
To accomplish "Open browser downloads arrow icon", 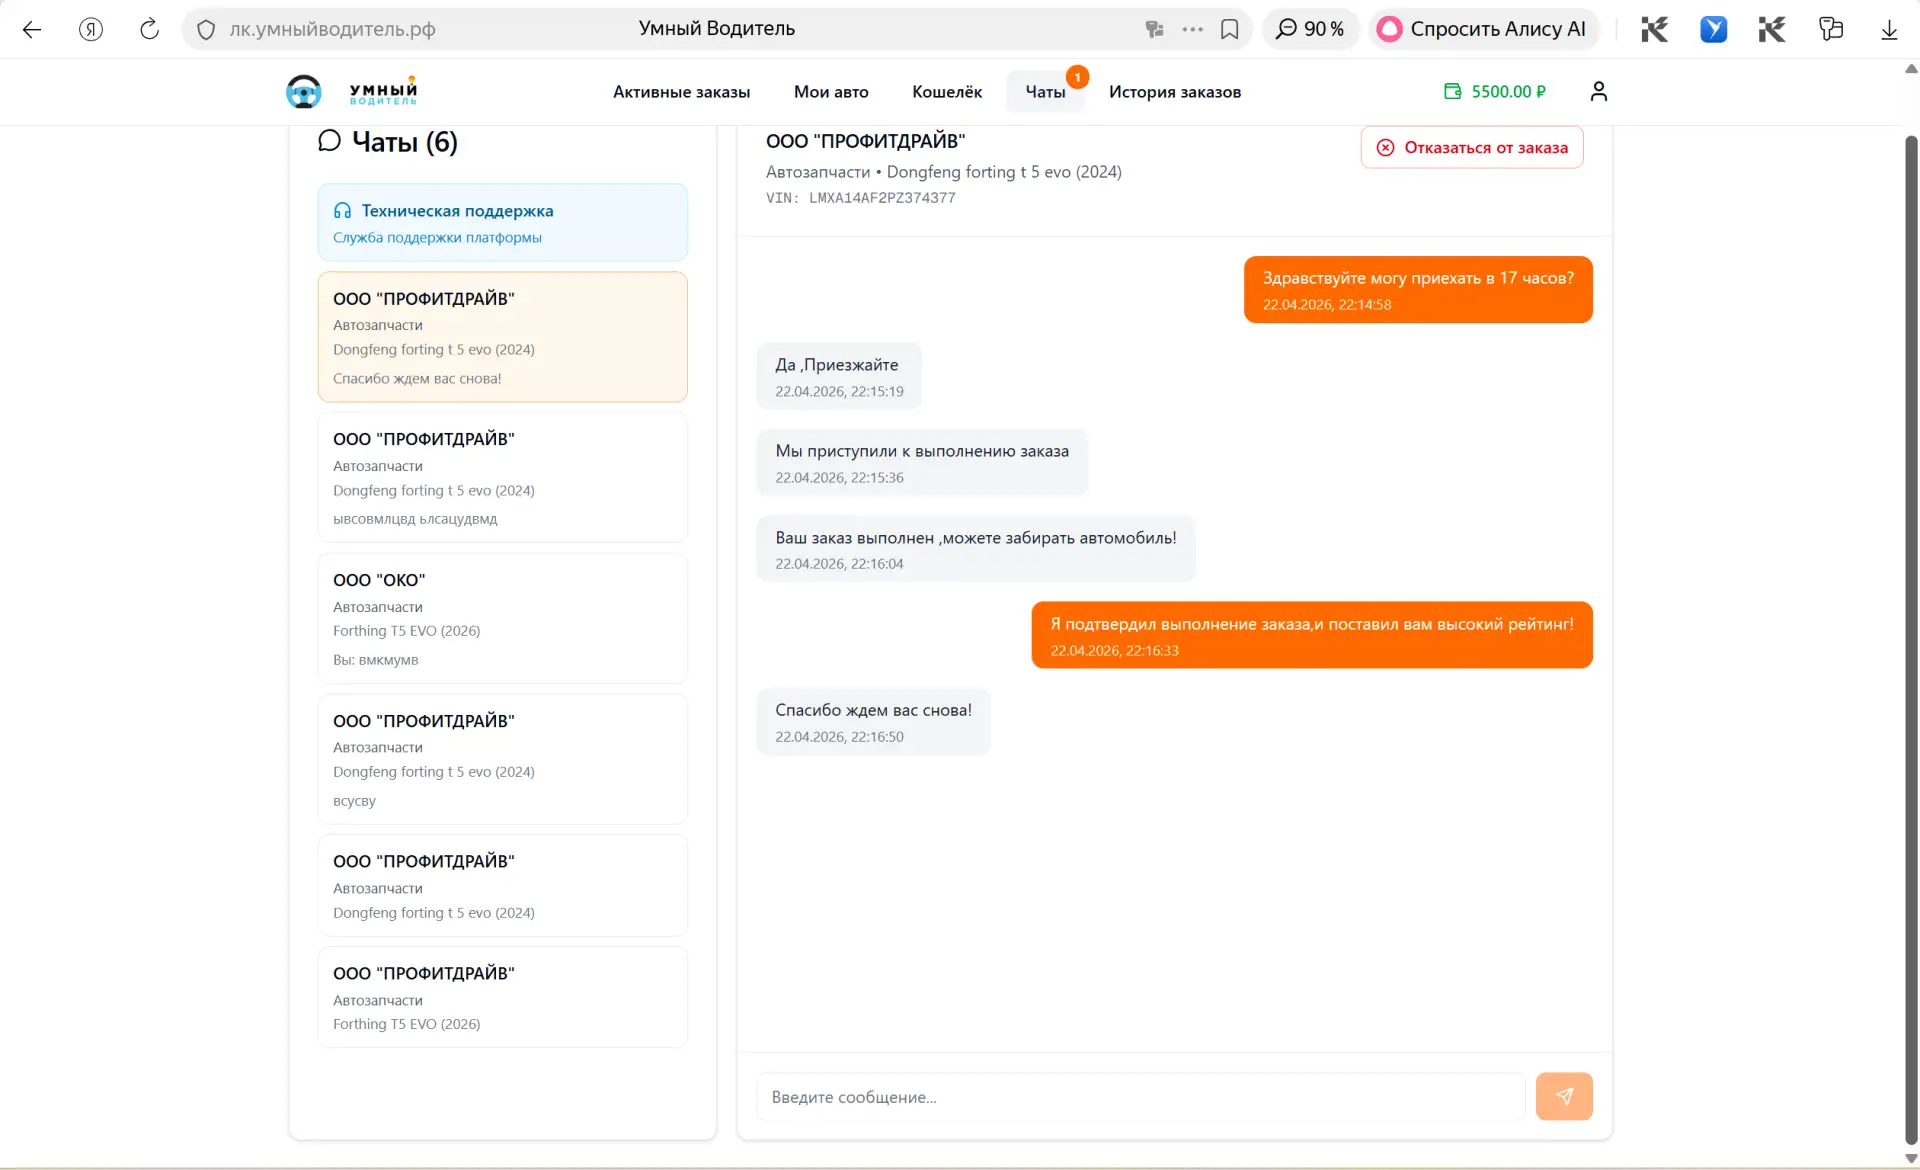I will [x=1889, y=29].
